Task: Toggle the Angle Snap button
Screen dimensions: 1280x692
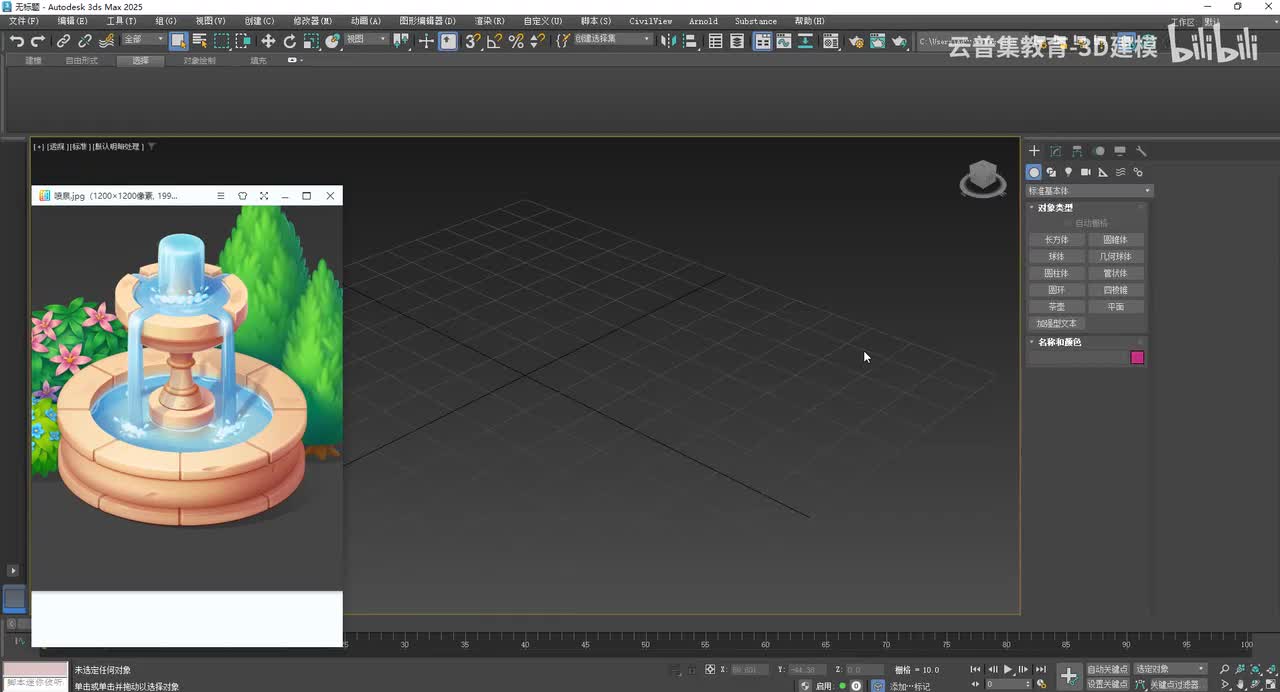Action: [x=494, y=41]
